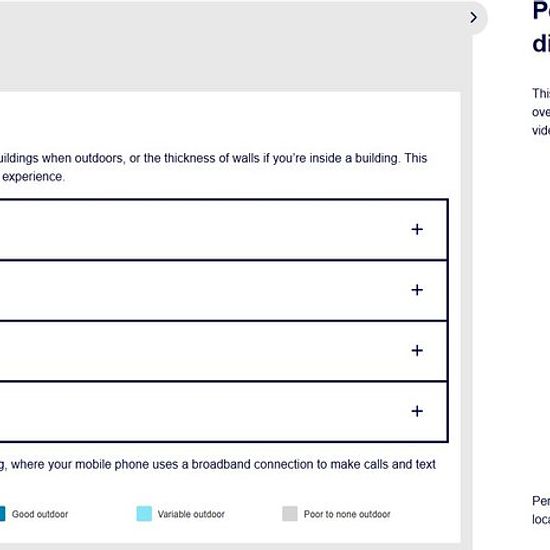
Task: Click the bold heading at the top right edge
Action: tap(541, 27)
